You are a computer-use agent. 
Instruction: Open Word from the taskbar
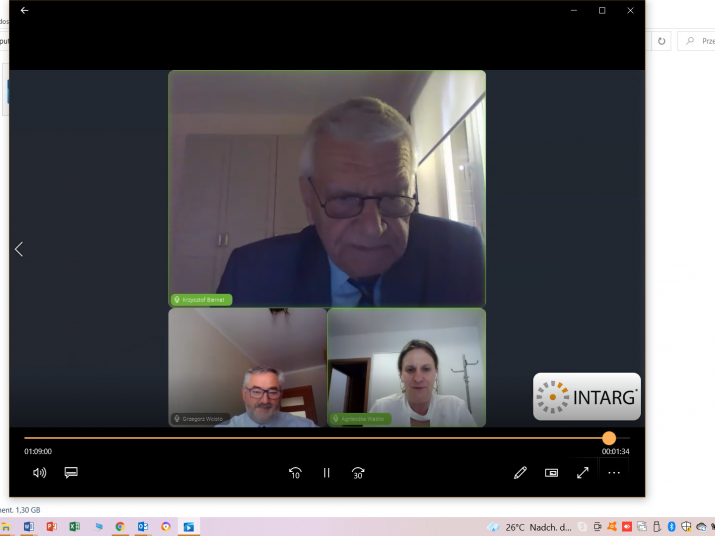coord(28,527)
